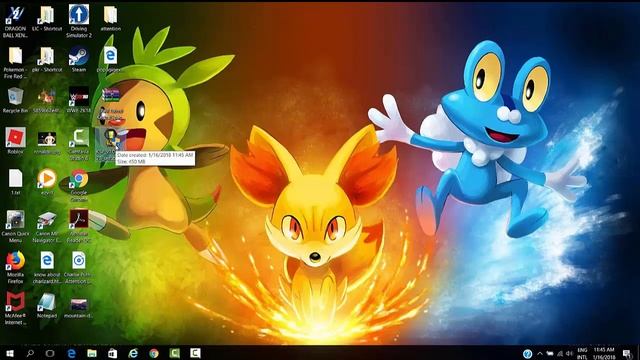The height and width of the screenshot is (360, 640).
Task: Open File Explorer from the taskbar
Action: 92,353
